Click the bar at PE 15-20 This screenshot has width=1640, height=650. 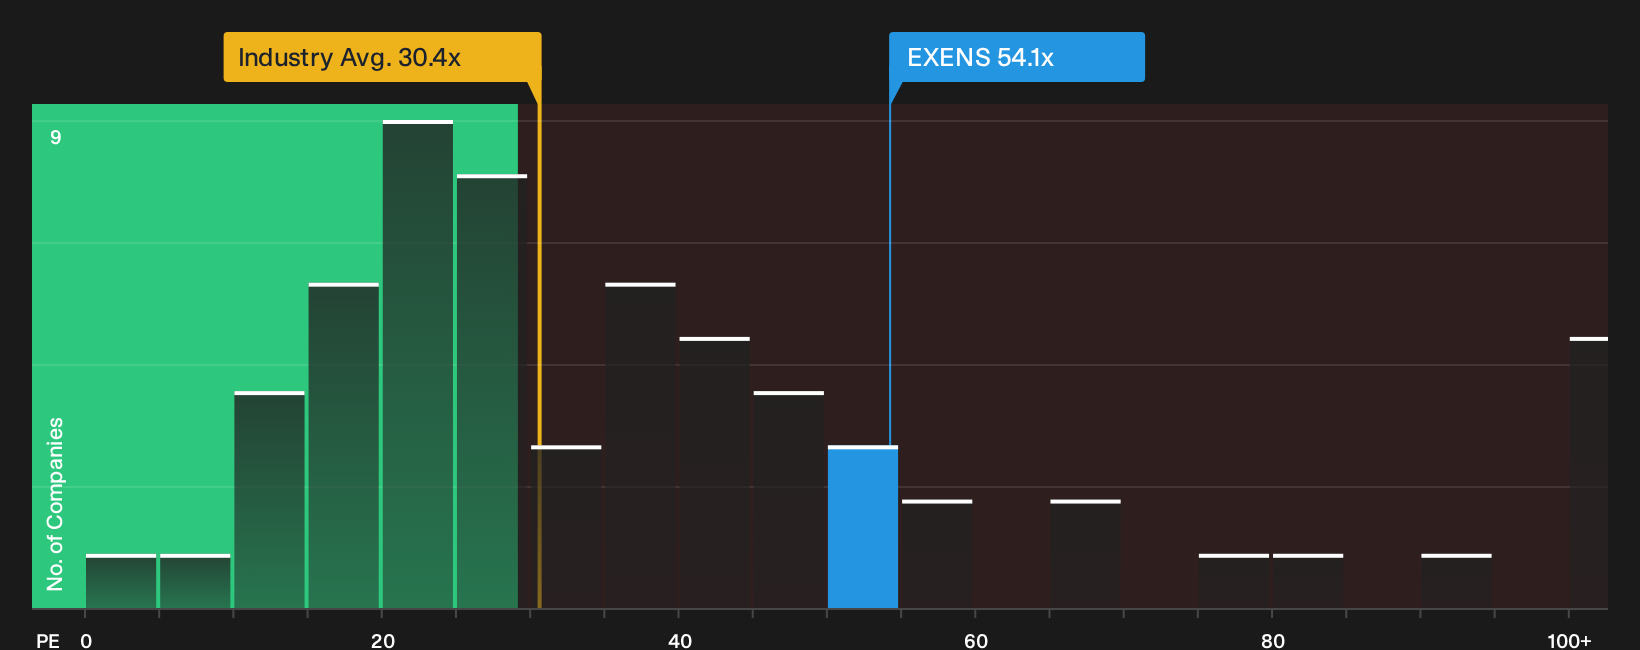344,446
